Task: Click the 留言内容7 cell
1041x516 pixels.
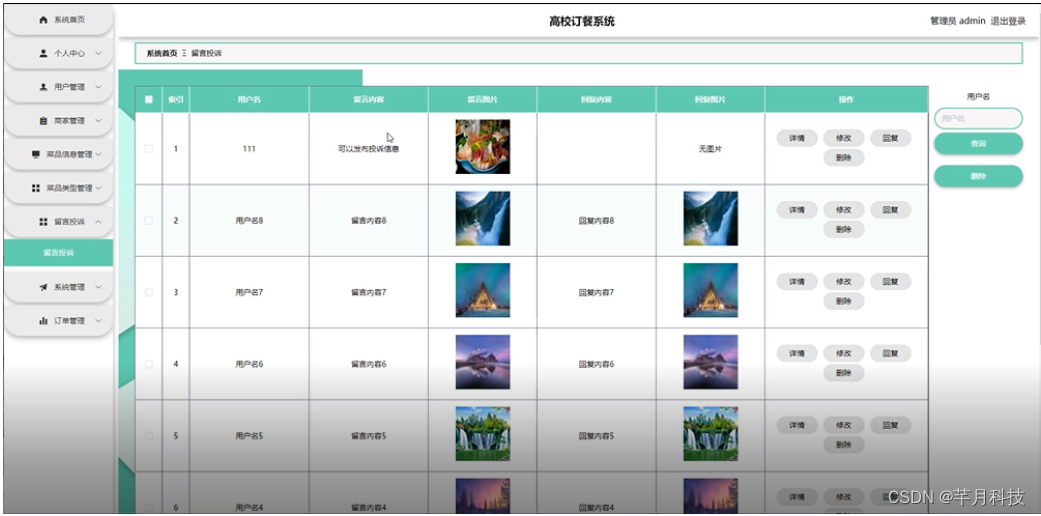Action: (x=368, y=292)
